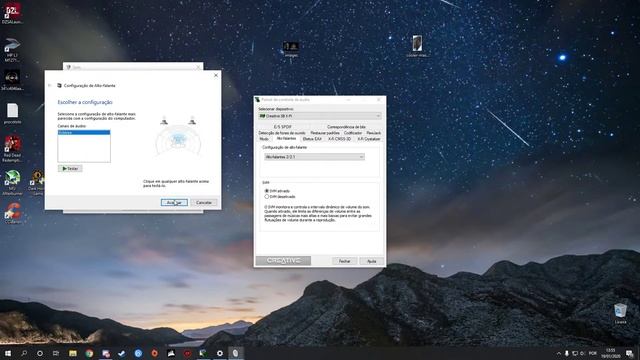Open the imagem file icon on desktop
This screenshot has height=360, width=640.
(x=291, y=49)
